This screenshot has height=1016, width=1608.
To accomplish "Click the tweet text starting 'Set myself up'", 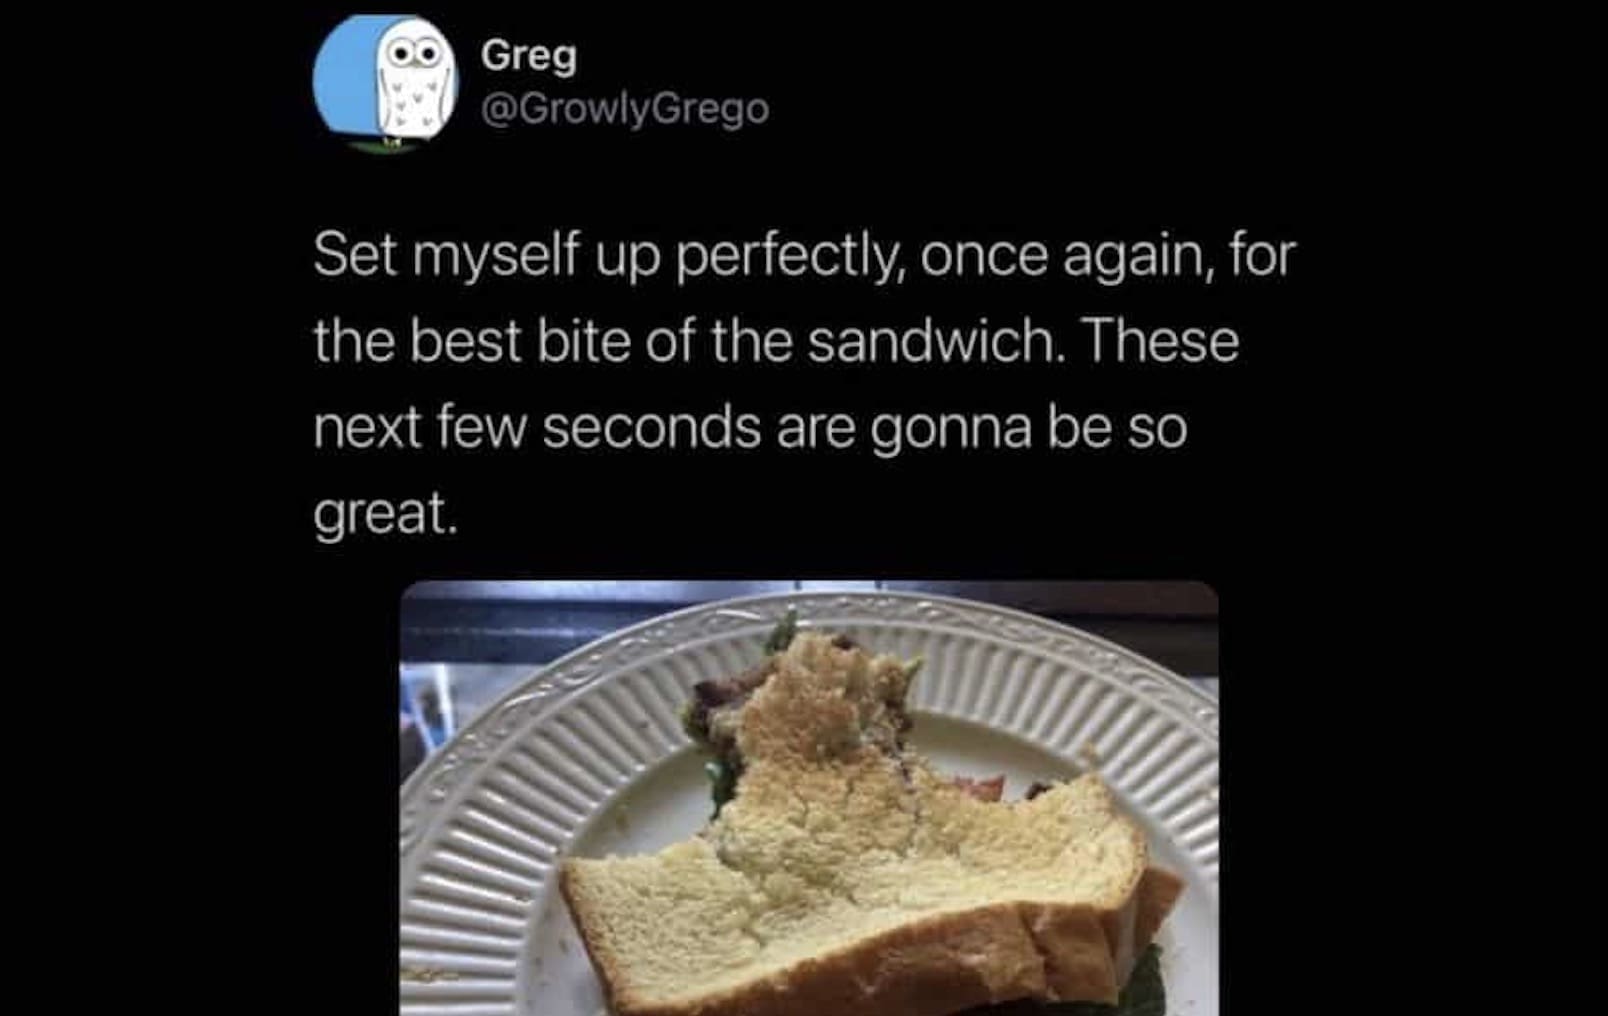I will tap(804, 384).
